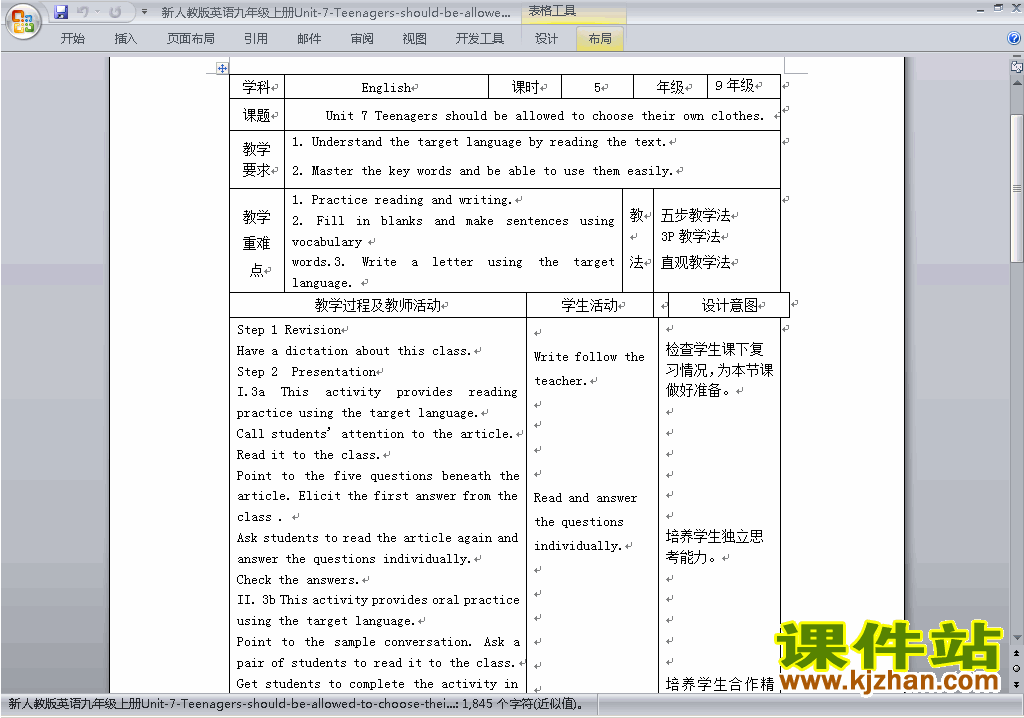Image resolution: width=1024 pixels, height=718 pixels.
Task: Click the '9年级' cell
Action: [x=744, y=86]
